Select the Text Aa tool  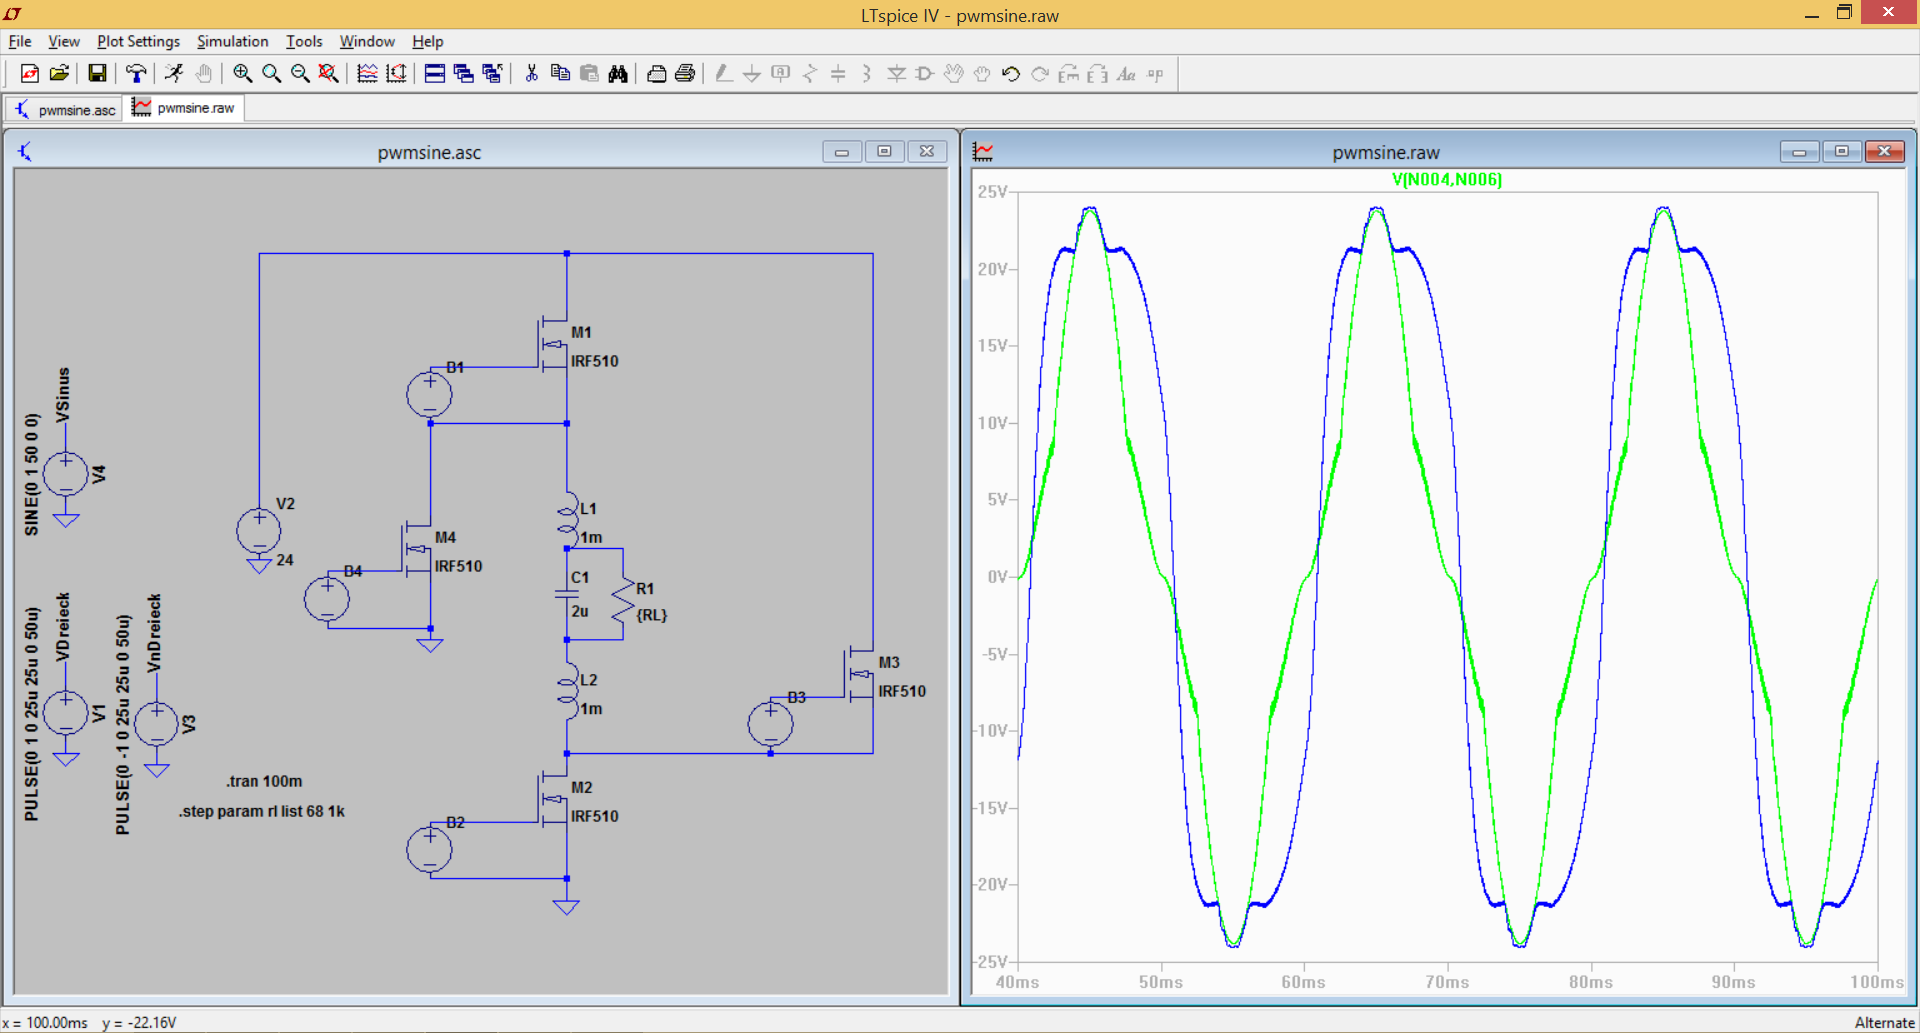point(1126,73)
